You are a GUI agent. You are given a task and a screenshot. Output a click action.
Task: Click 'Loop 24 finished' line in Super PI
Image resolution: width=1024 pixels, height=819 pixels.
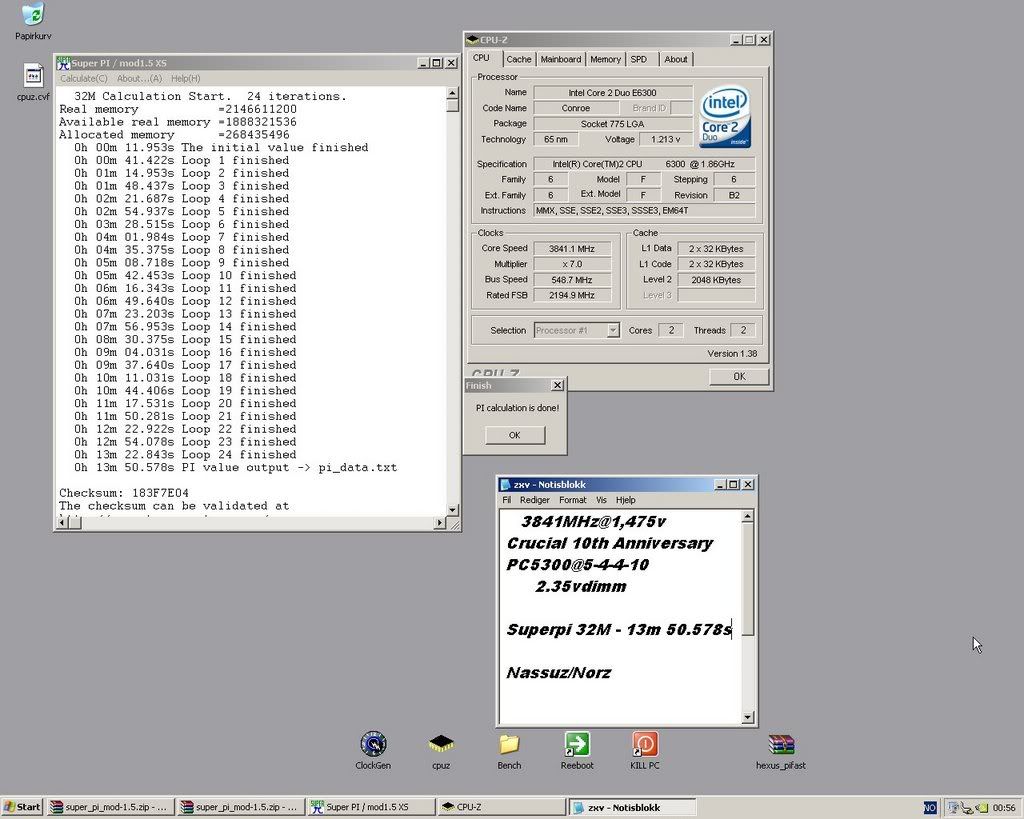pyautogui.click(x=185, y=455)
